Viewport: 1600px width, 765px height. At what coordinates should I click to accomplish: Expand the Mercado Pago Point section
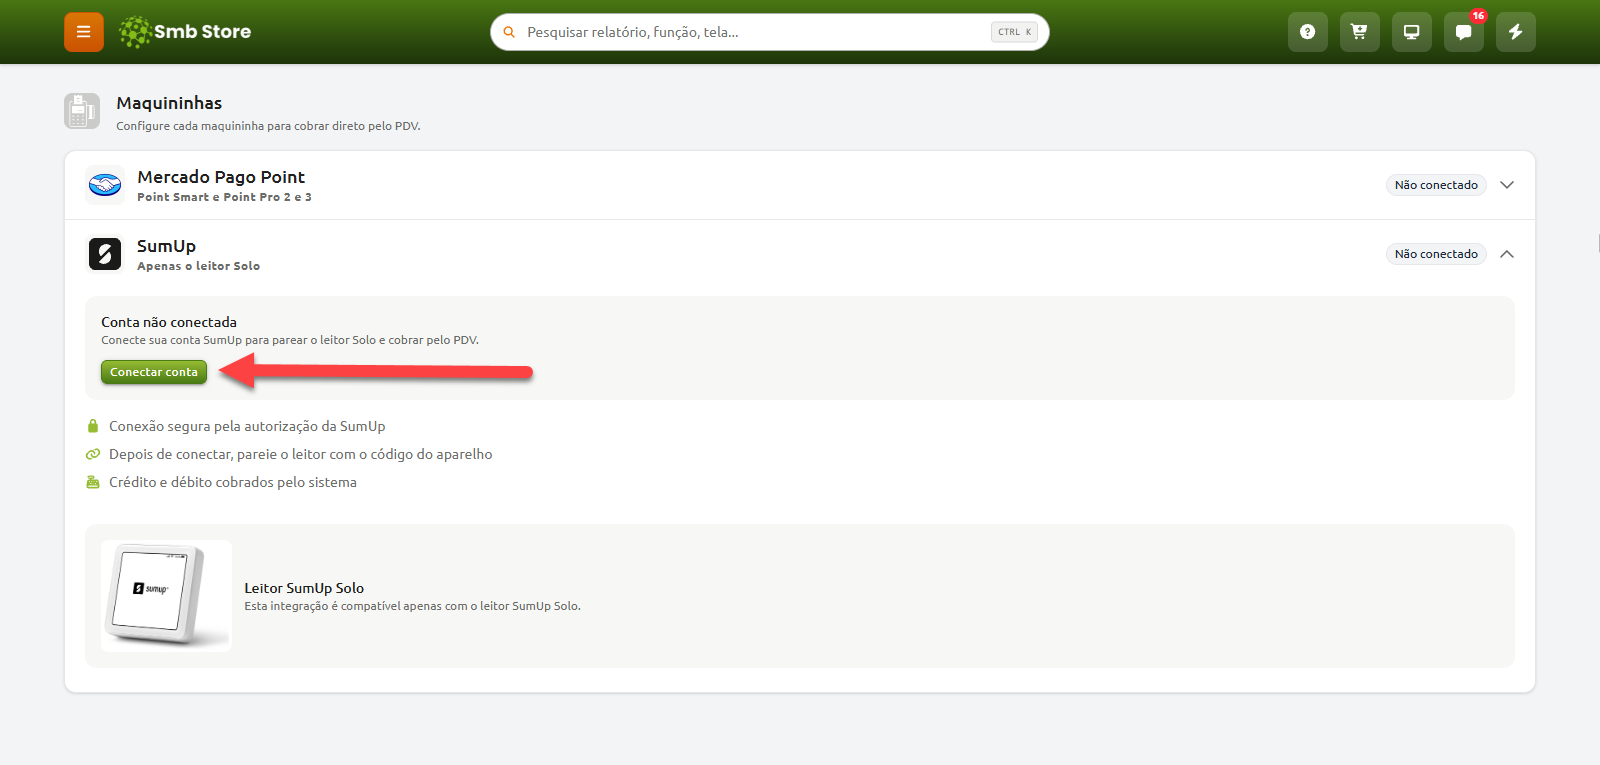click(1507, 185)
